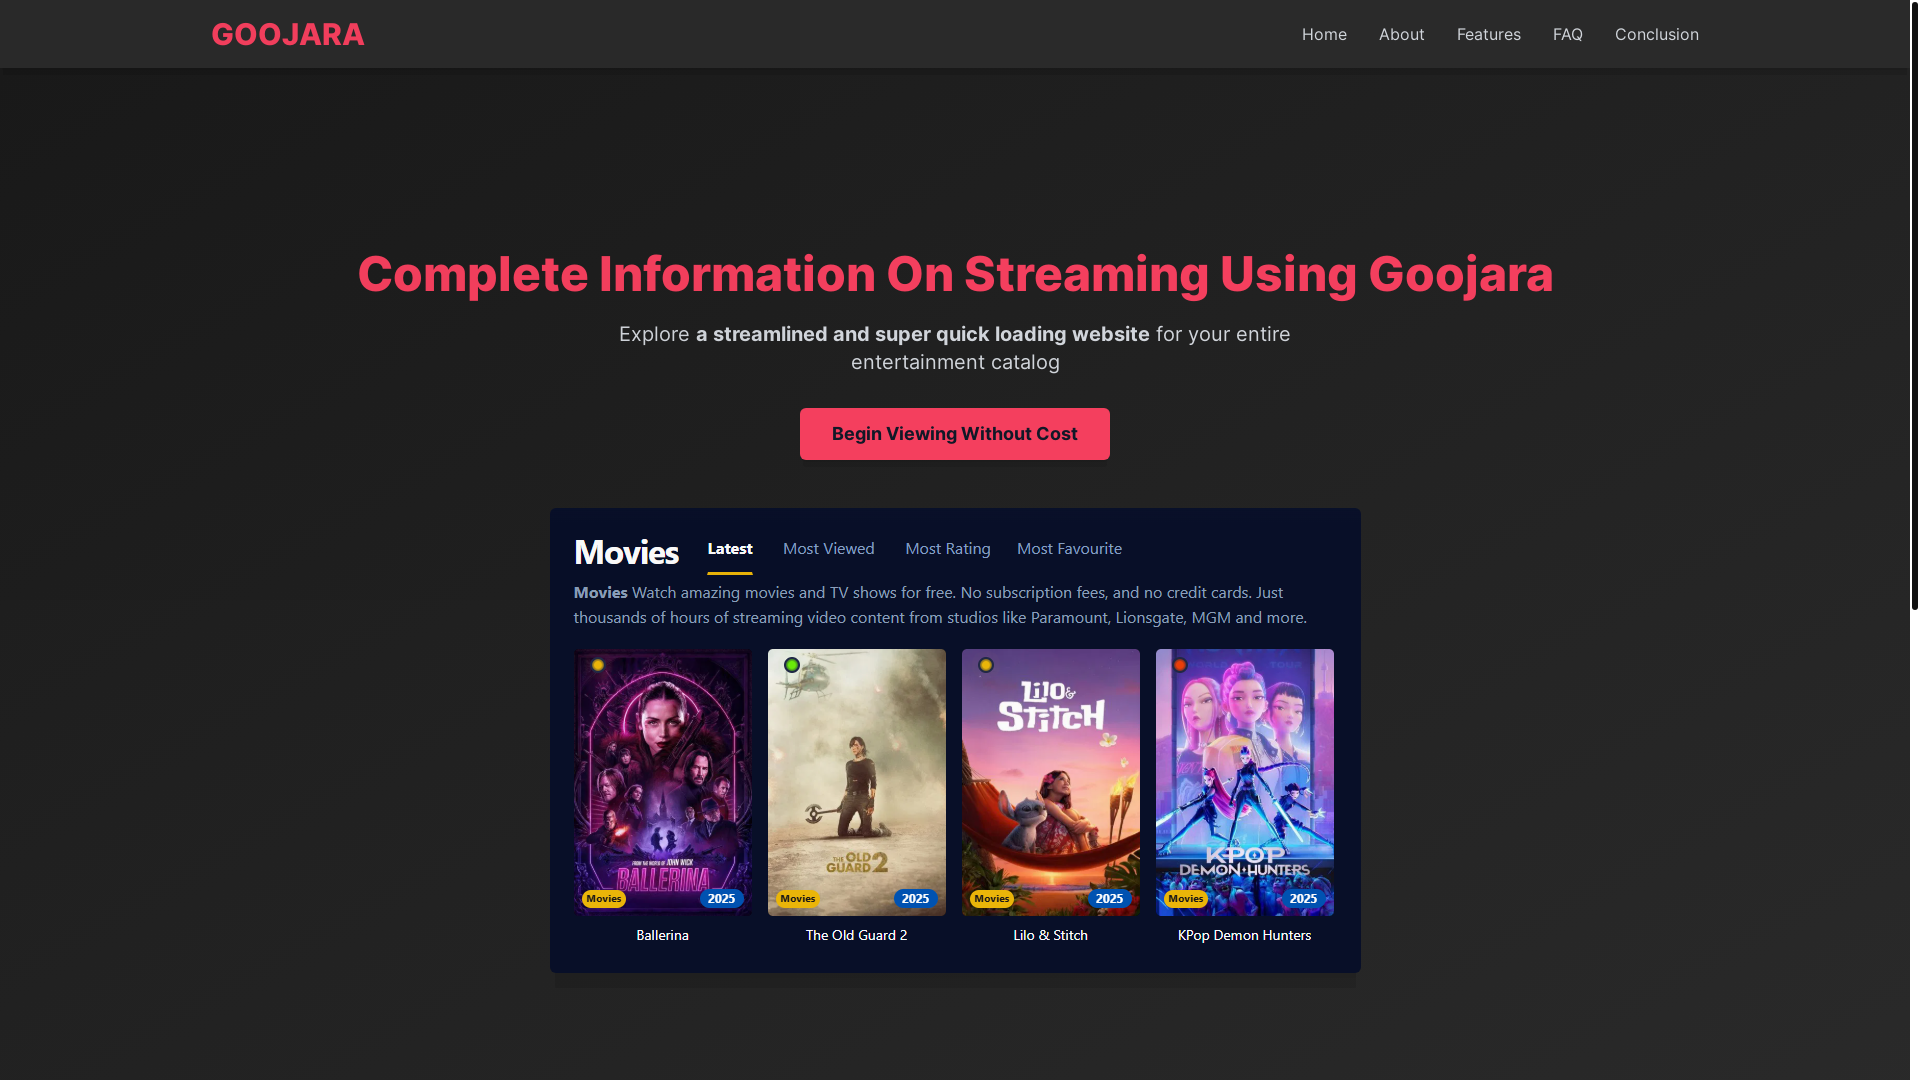Switch to Most Viewed tab
Image resolution: width=1920 pixels, height=1080 pixels.
[828, 549]
